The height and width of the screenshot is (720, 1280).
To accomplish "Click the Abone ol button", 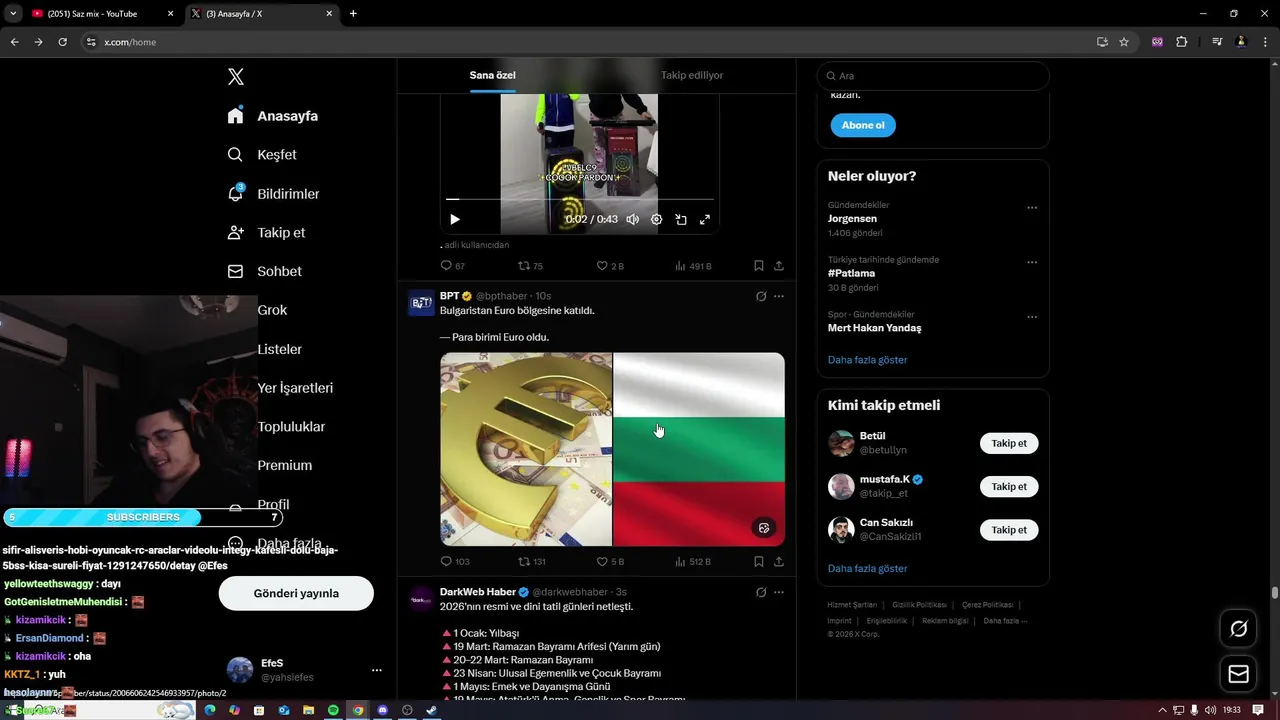I will [863, 125].
